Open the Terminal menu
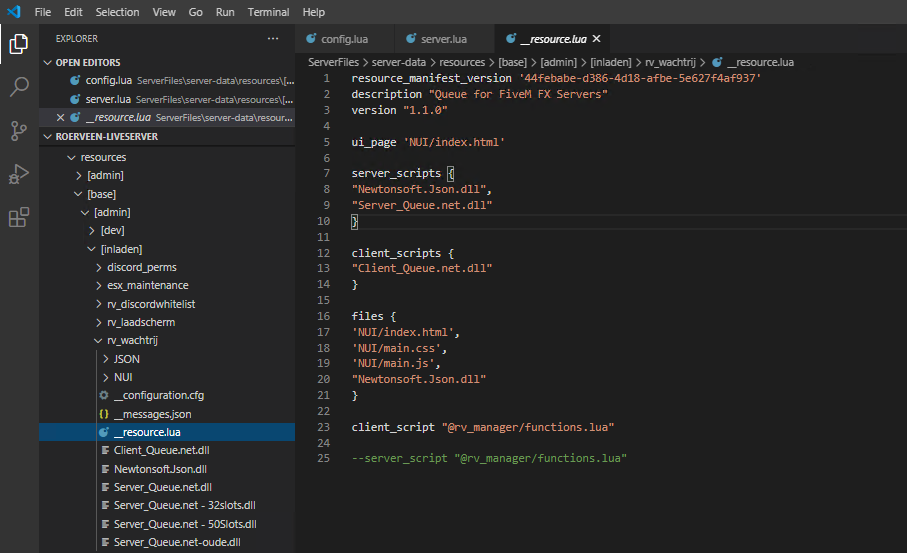This screenshot has width=907, height=553. (268, 12)
